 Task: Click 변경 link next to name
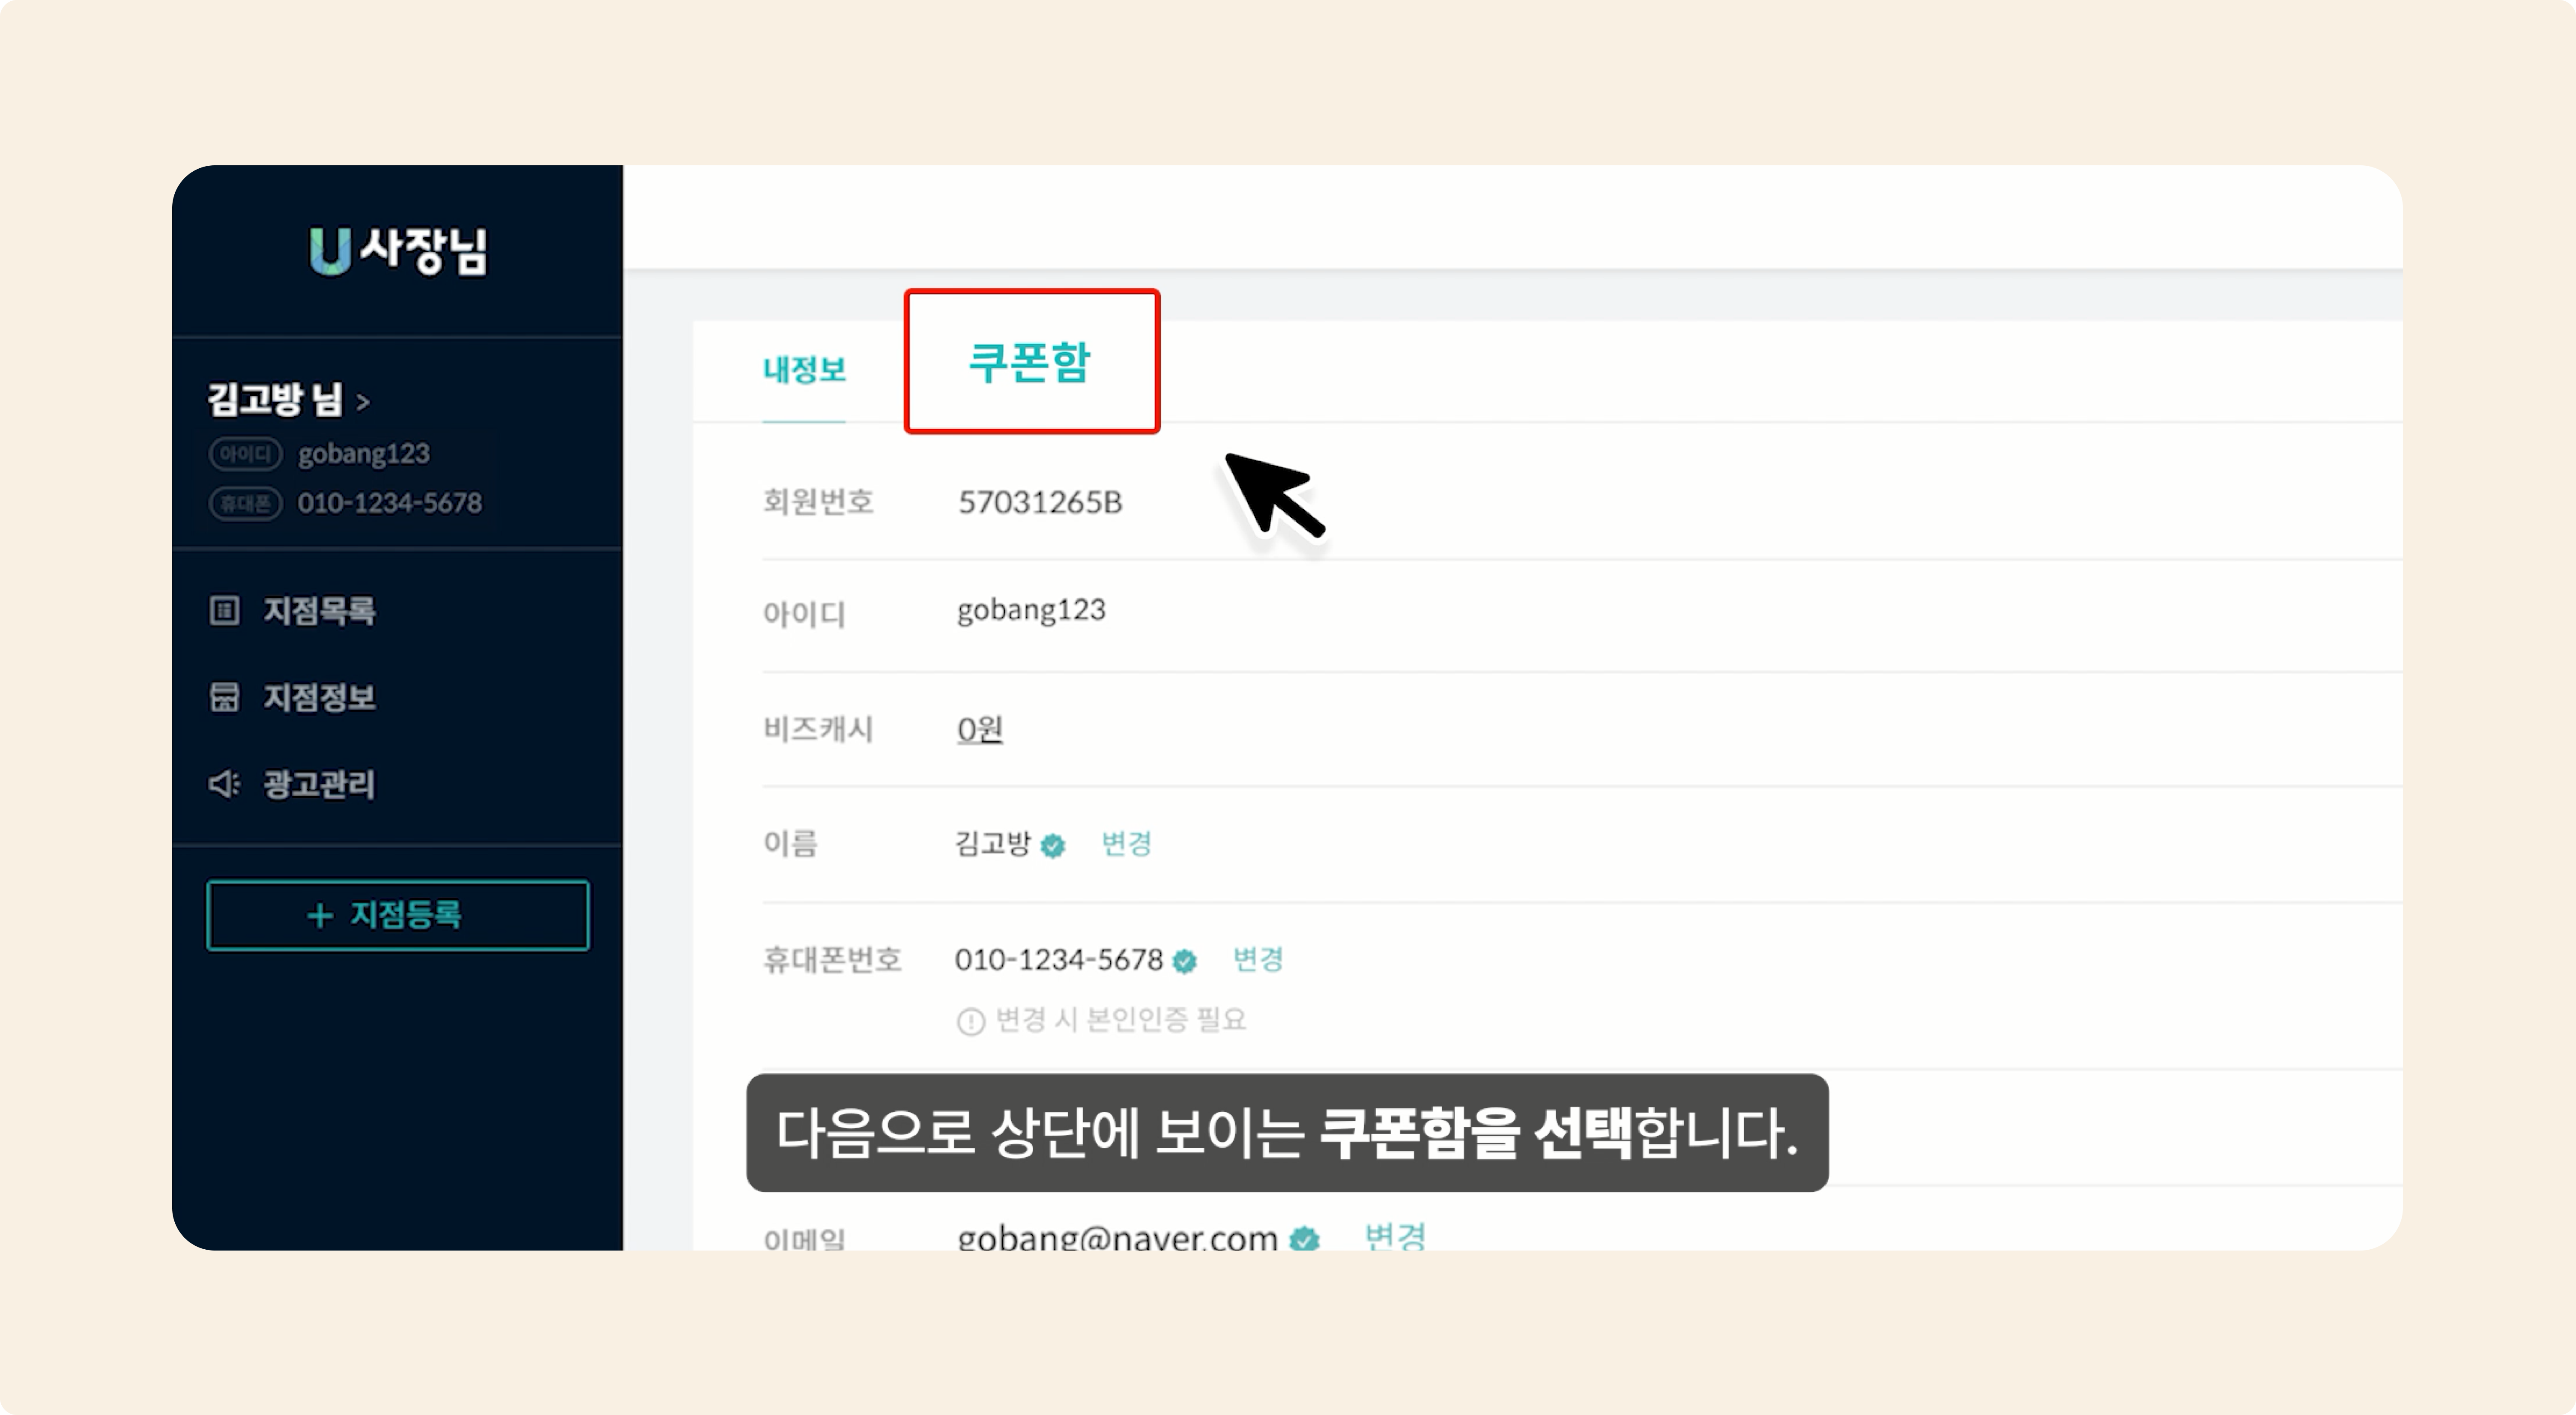coord(1126,844)
